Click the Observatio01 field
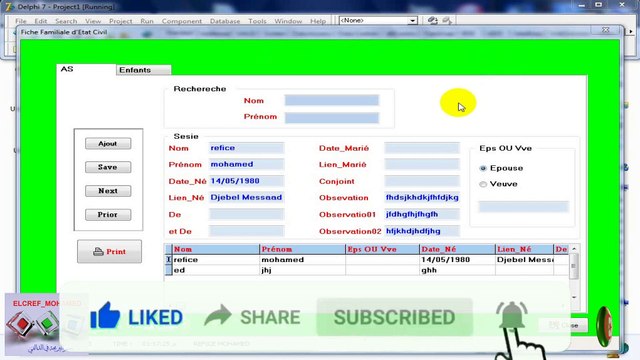The image size is (640, 360). [422, 214]
